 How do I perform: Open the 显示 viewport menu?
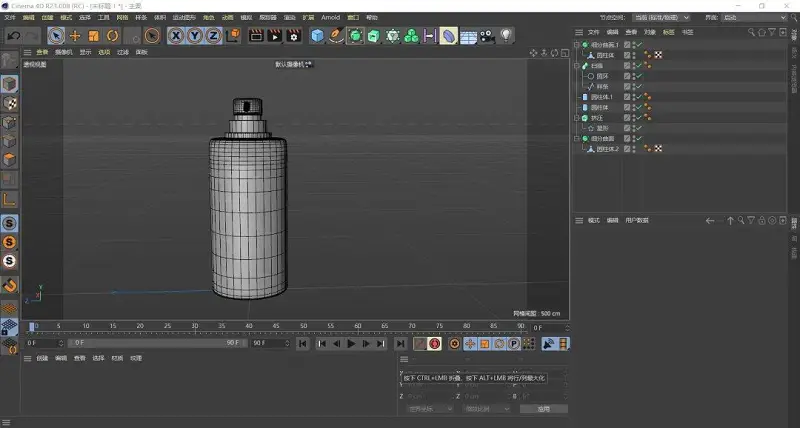pyautogui.click(x=85, y=52)
